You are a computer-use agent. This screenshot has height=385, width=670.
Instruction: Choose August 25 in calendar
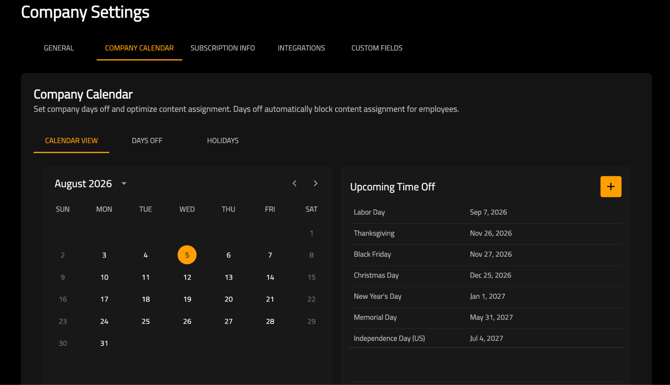pos(146,321)
